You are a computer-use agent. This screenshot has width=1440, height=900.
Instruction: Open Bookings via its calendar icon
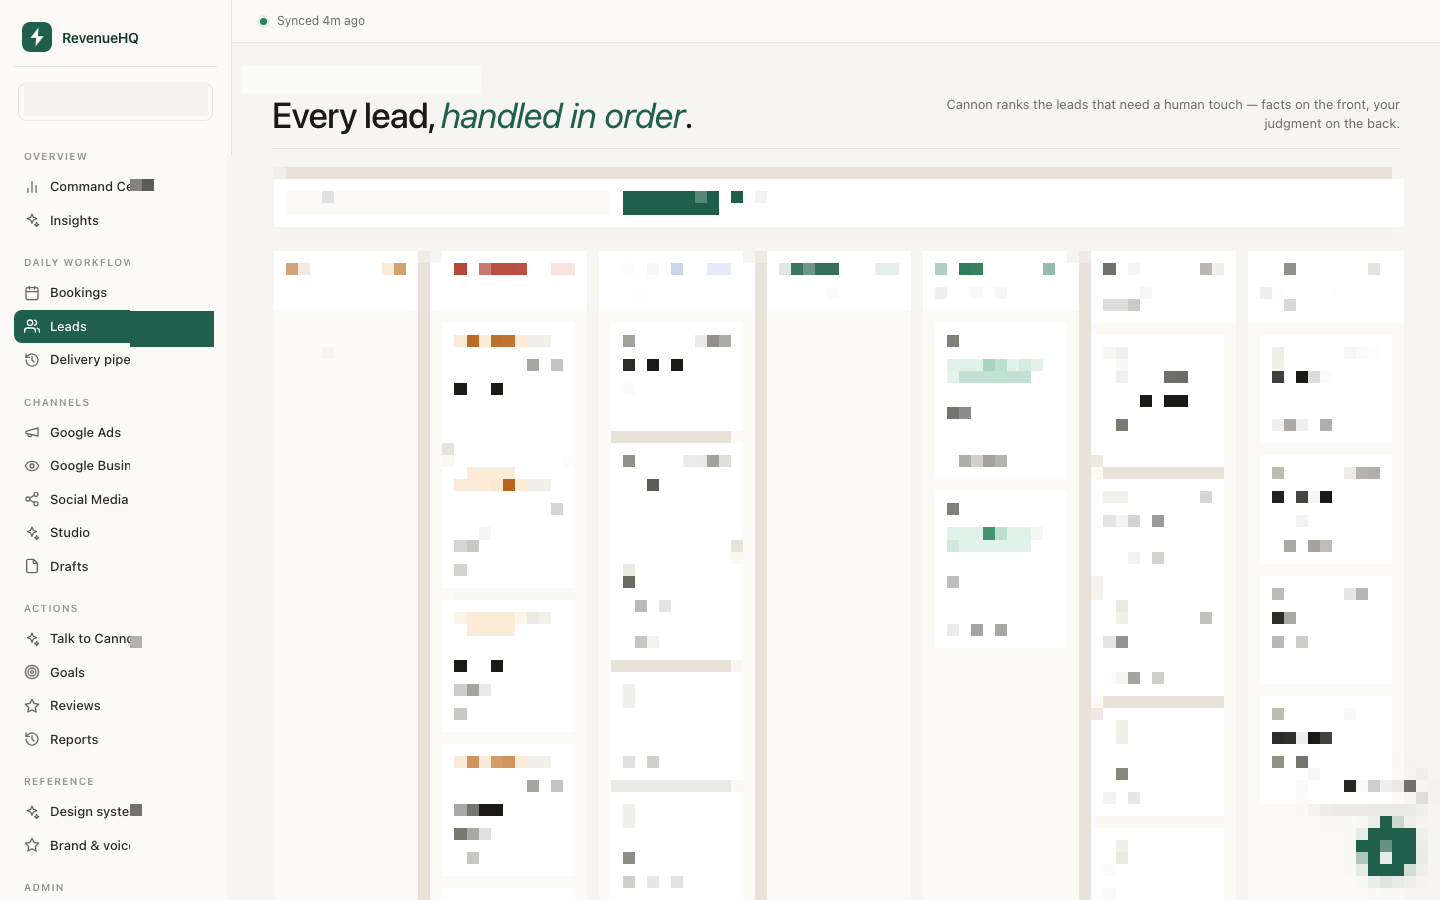(x=32, y=293)
